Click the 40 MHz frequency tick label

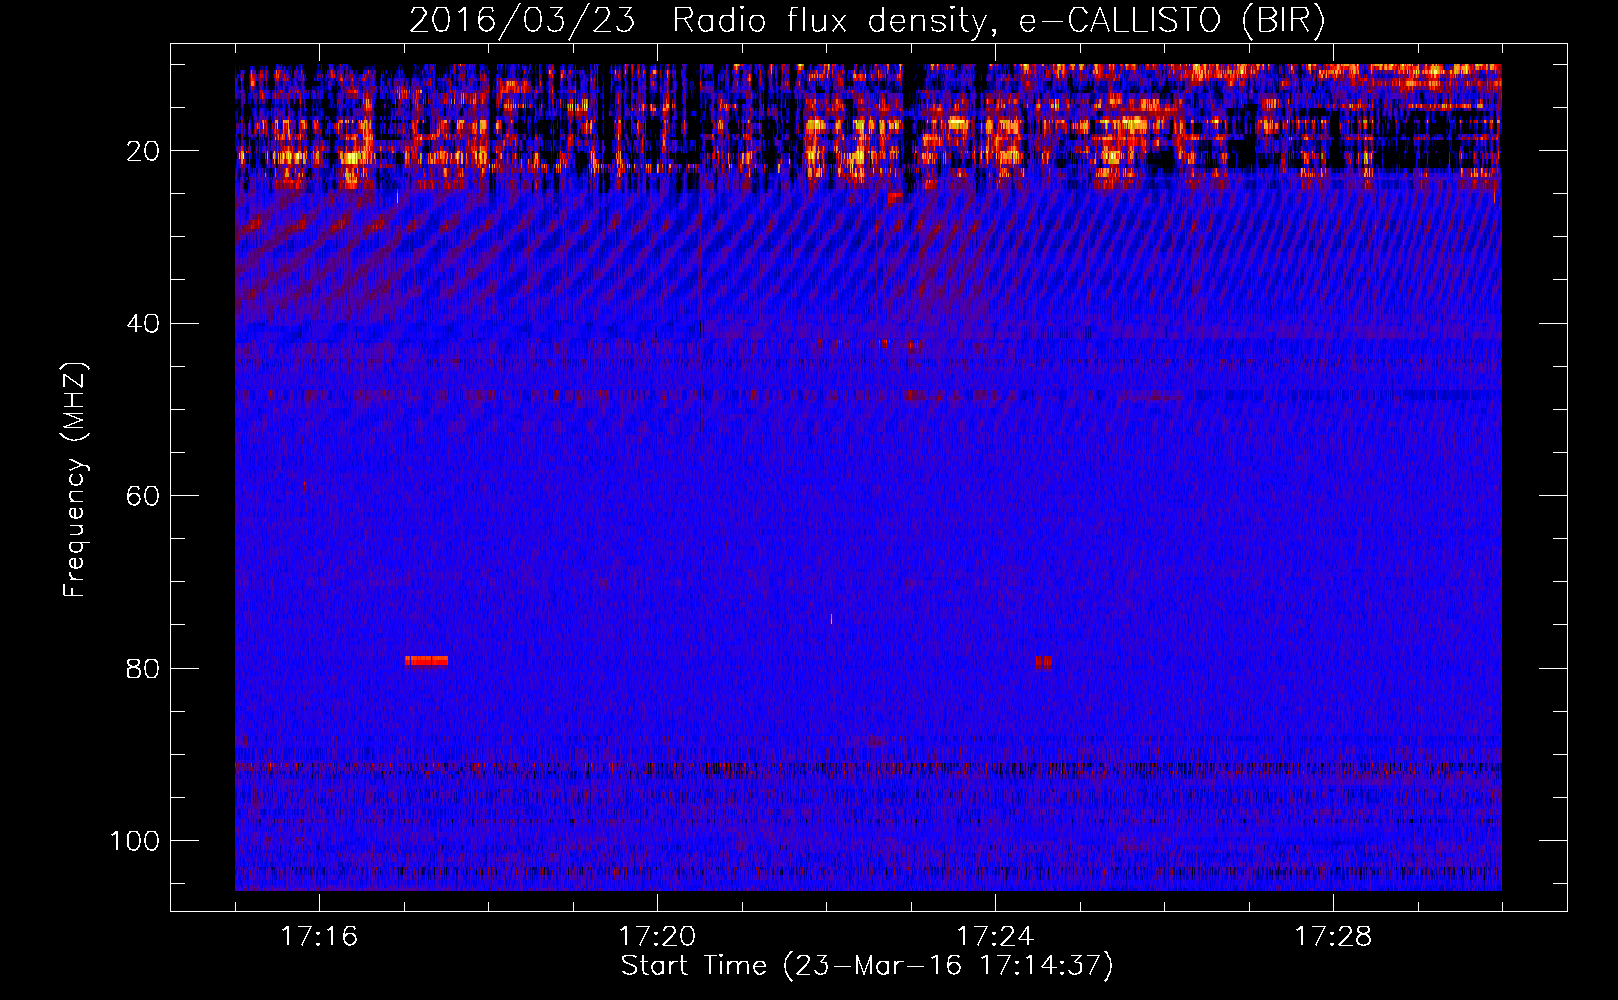coord(143,324)
